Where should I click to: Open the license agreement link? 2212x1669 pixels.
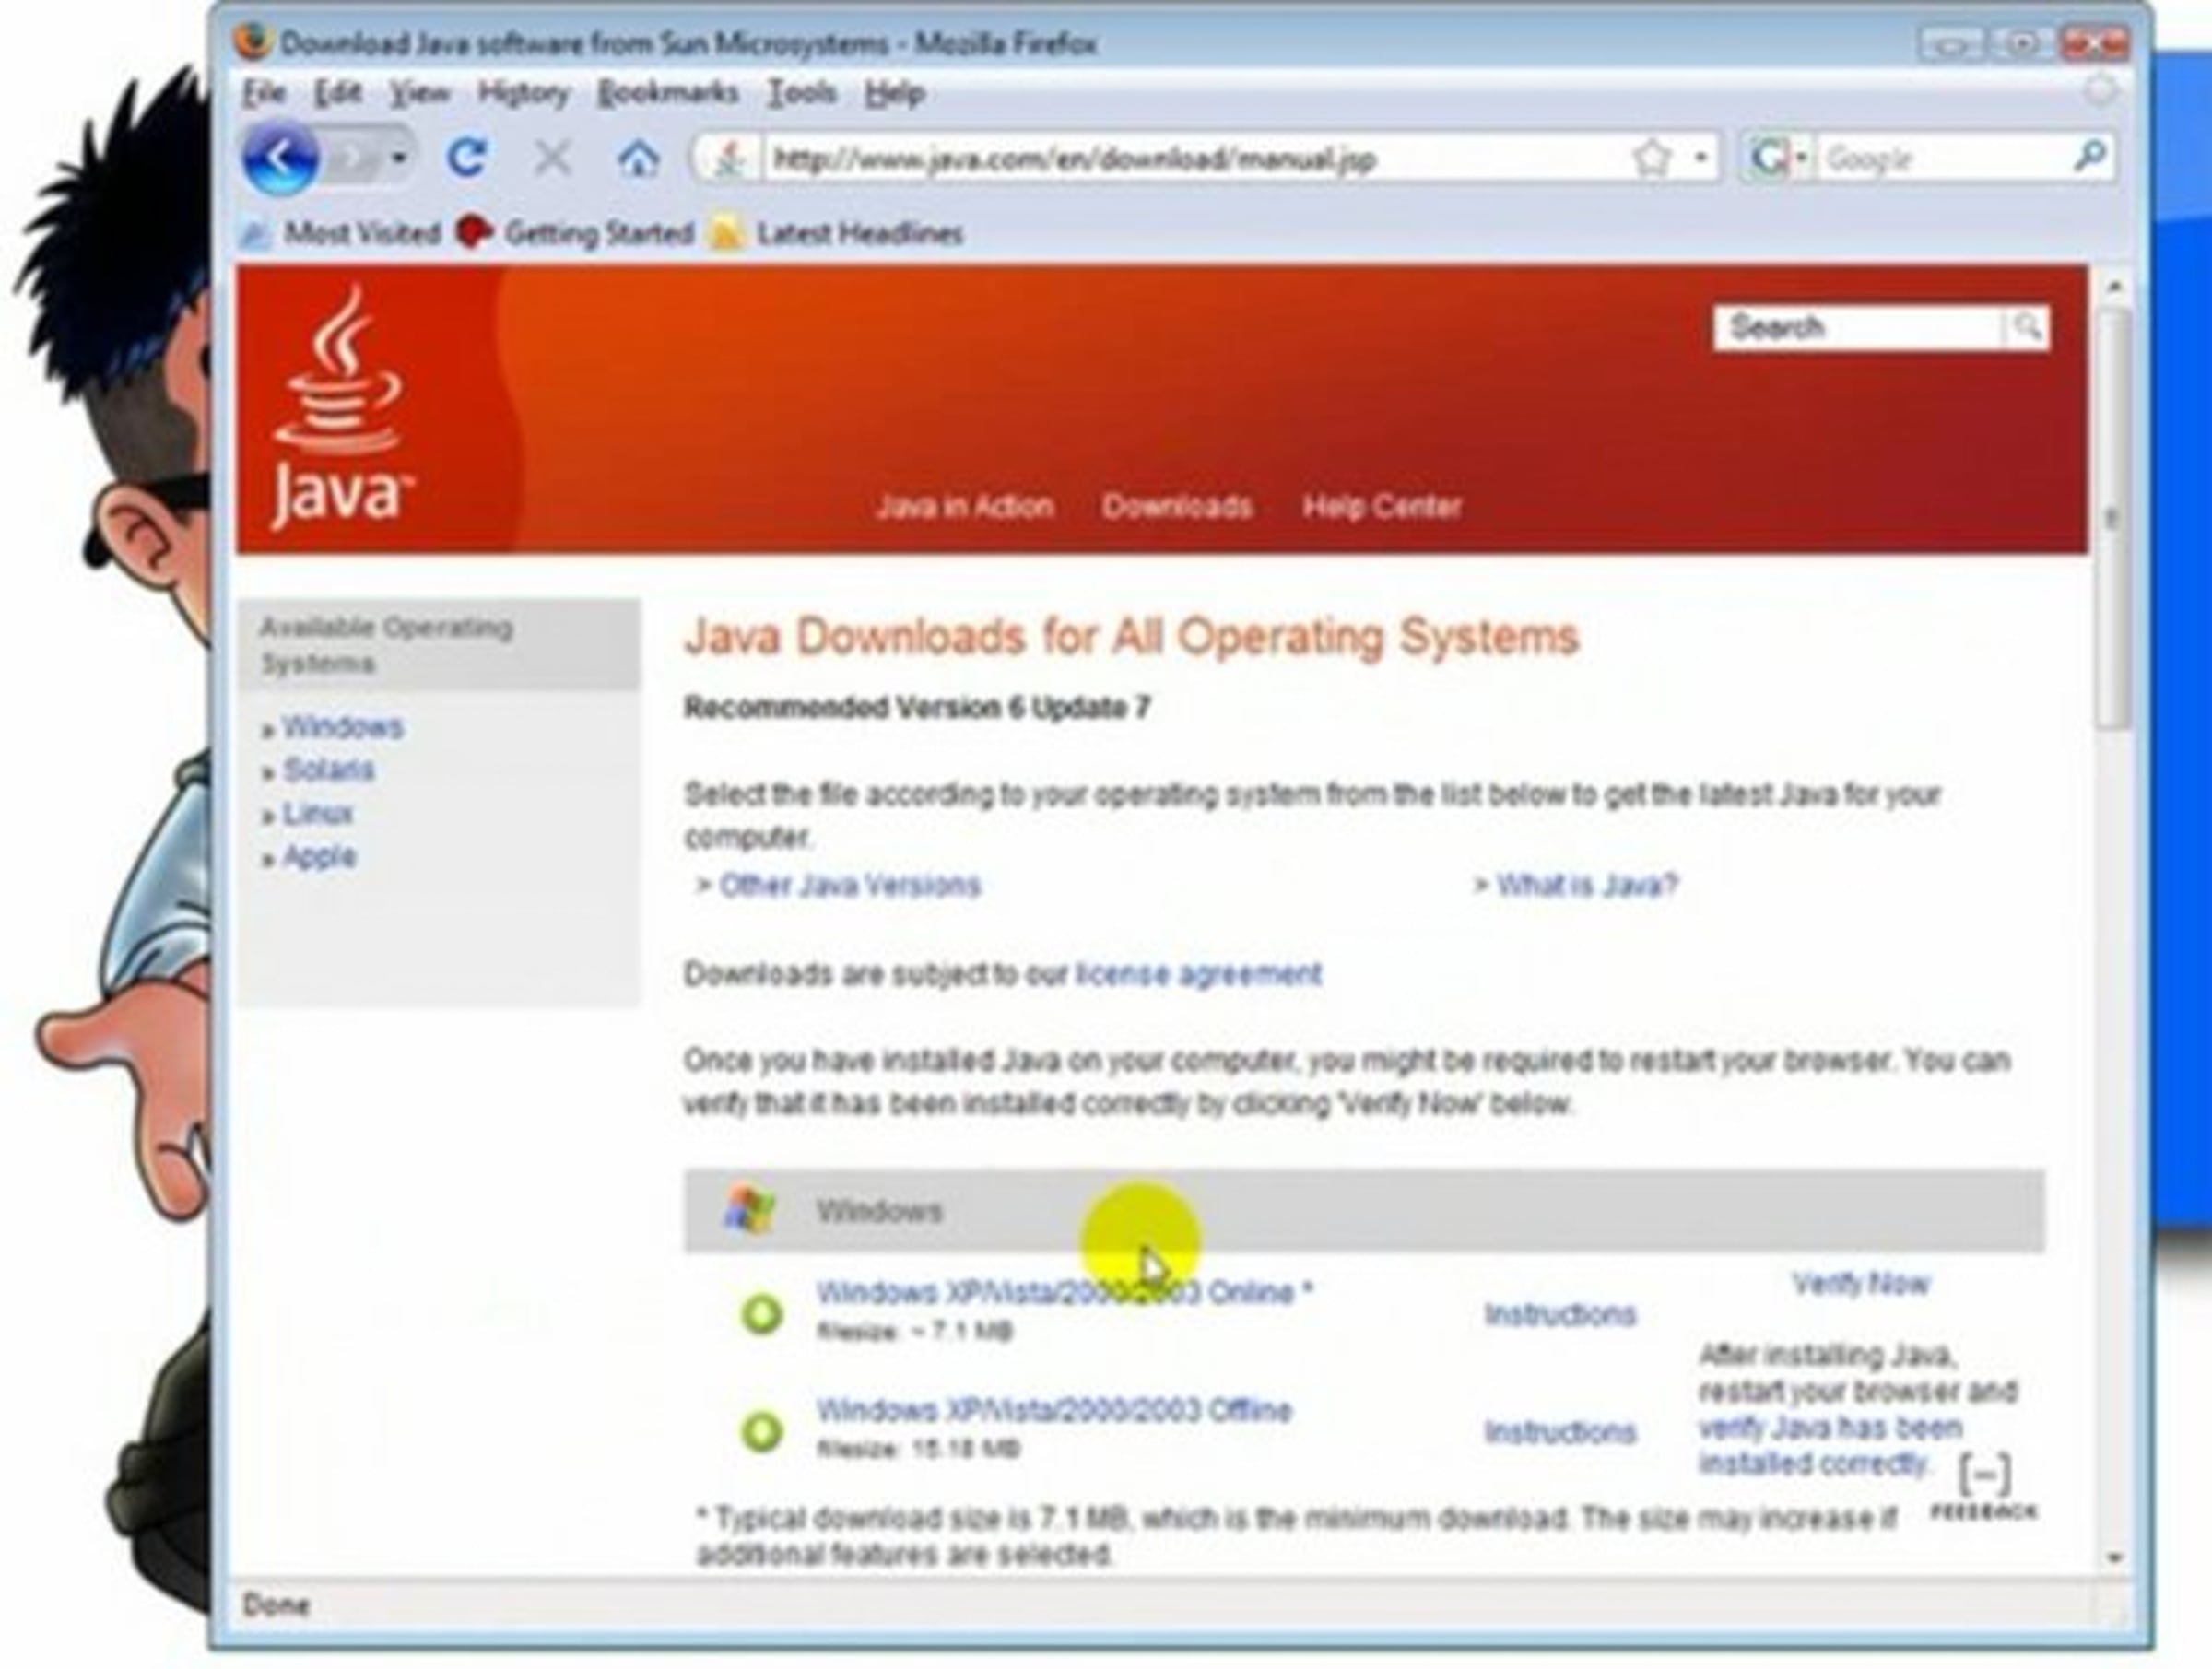(x=1198, y=973)
